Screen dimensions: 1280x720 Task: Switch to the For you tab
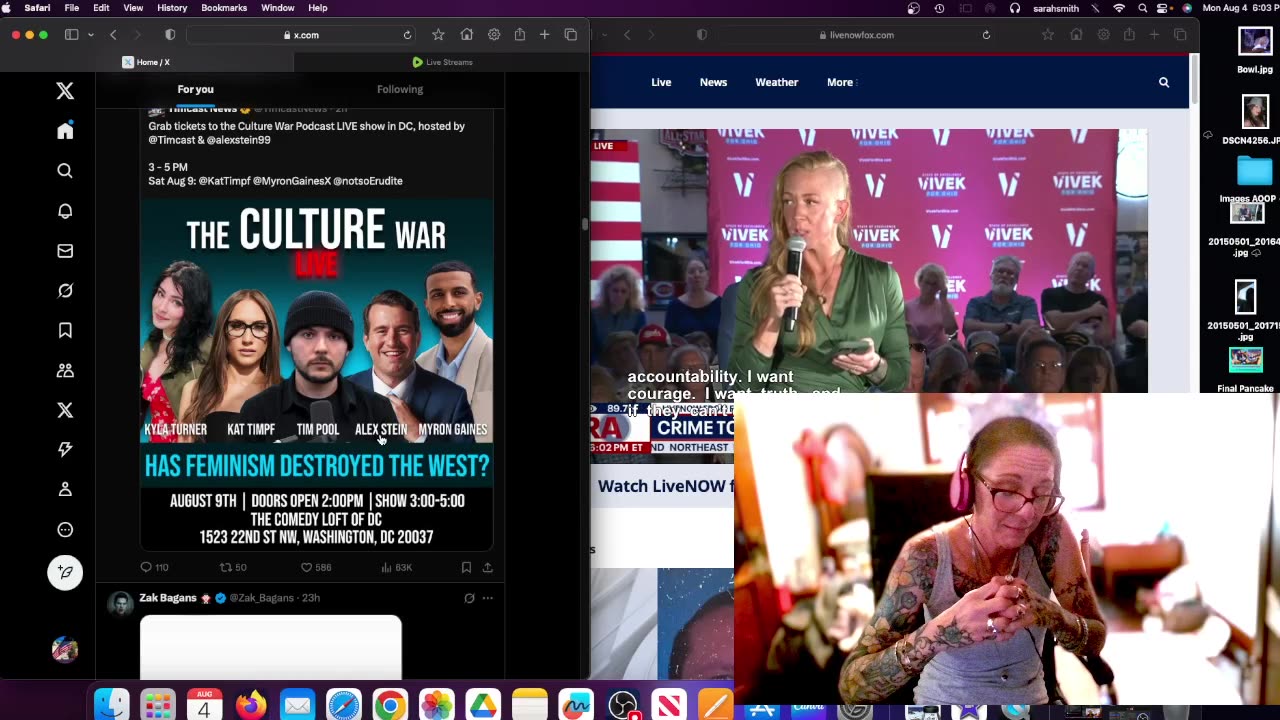[196, 89]
